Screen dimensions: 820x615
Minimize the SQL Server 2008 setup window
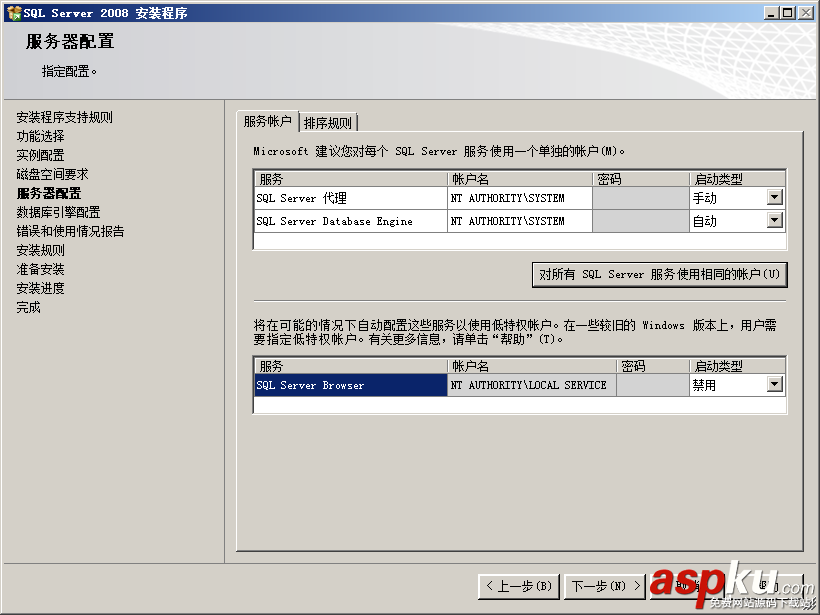click(770, 13)
